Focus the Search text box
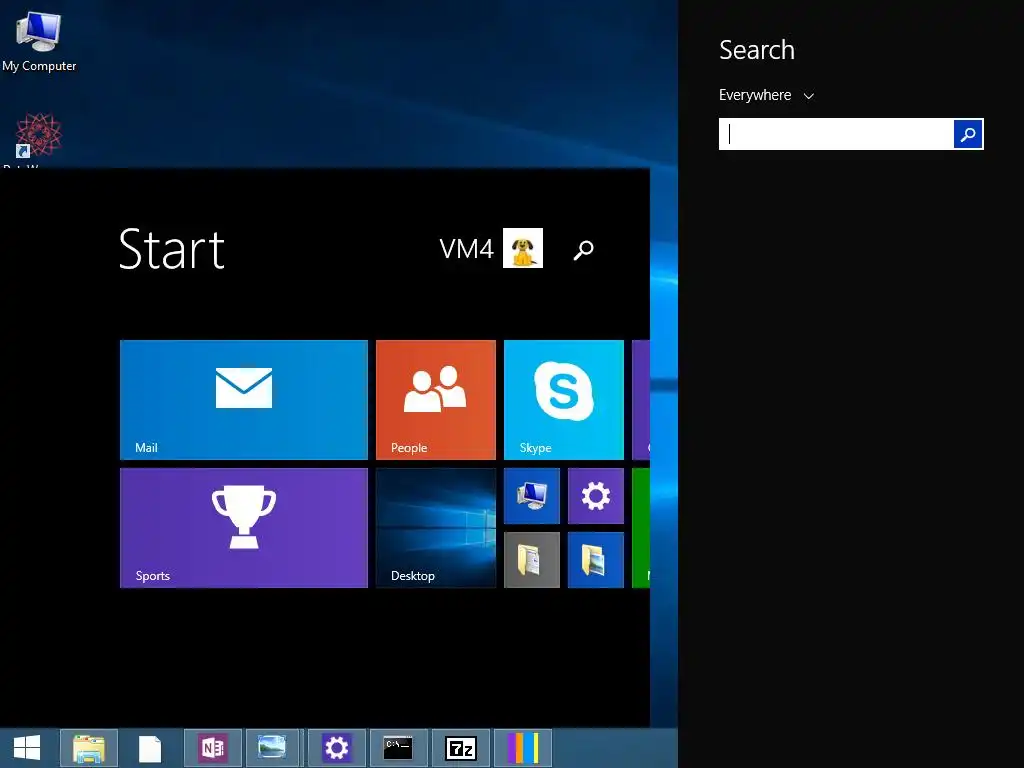The image size is (1024, 768). coord(836,134)
